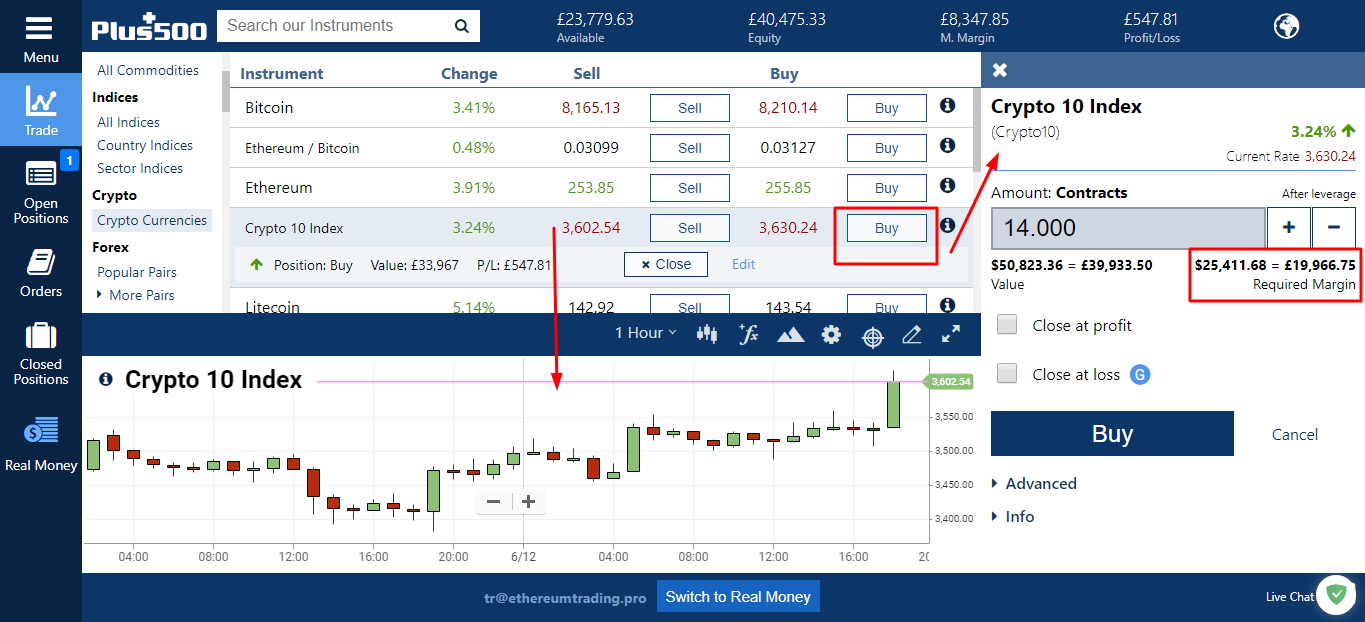The height and width of the screenshot is (622, 1365).
Task: Open the Orders book icon
Action: tap(41, 262)
